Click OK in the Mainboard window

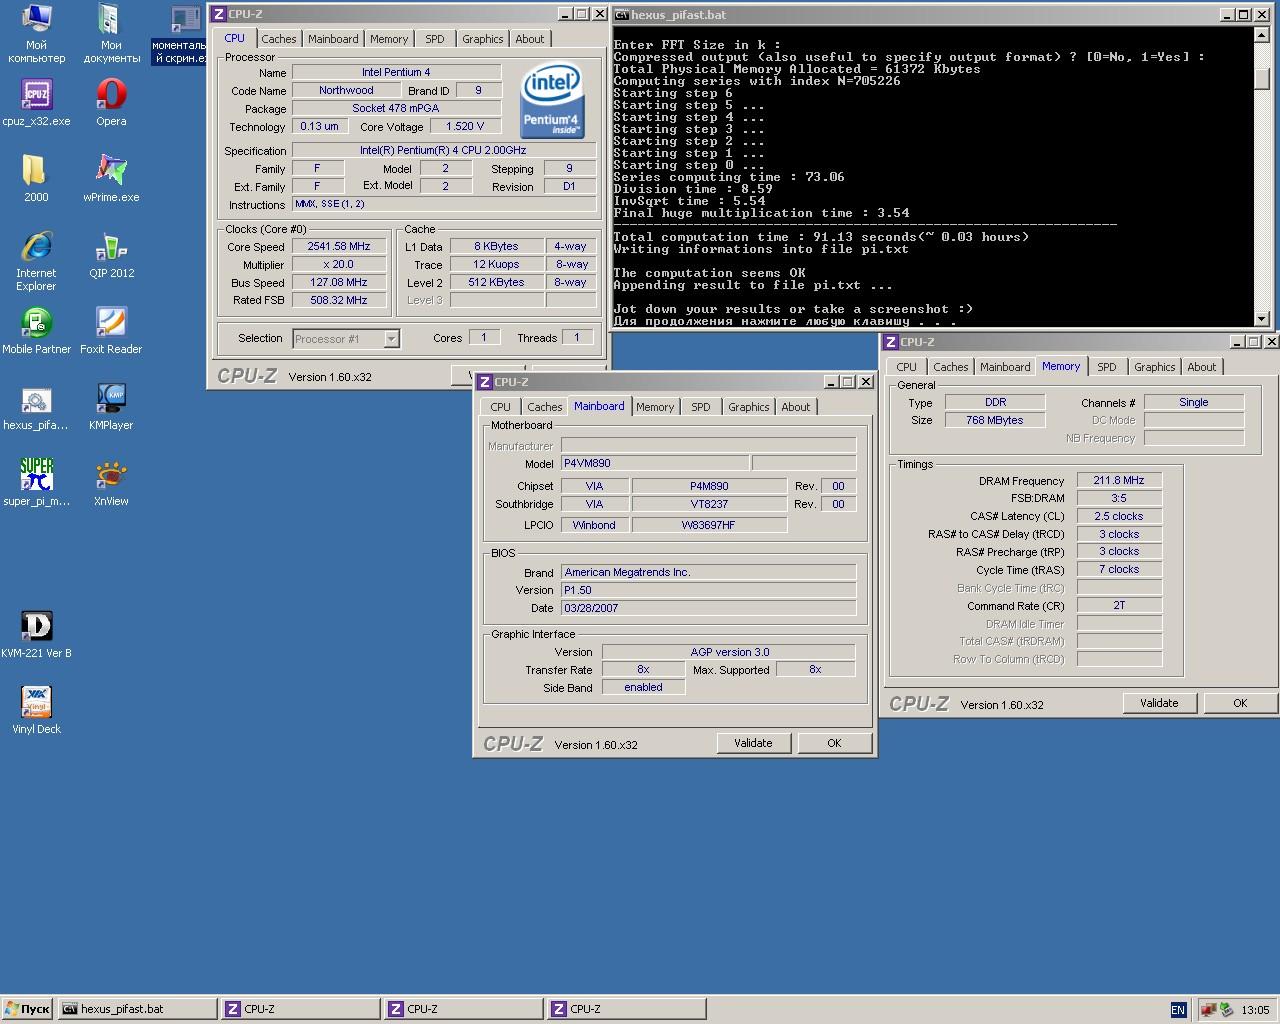(834, 743)
